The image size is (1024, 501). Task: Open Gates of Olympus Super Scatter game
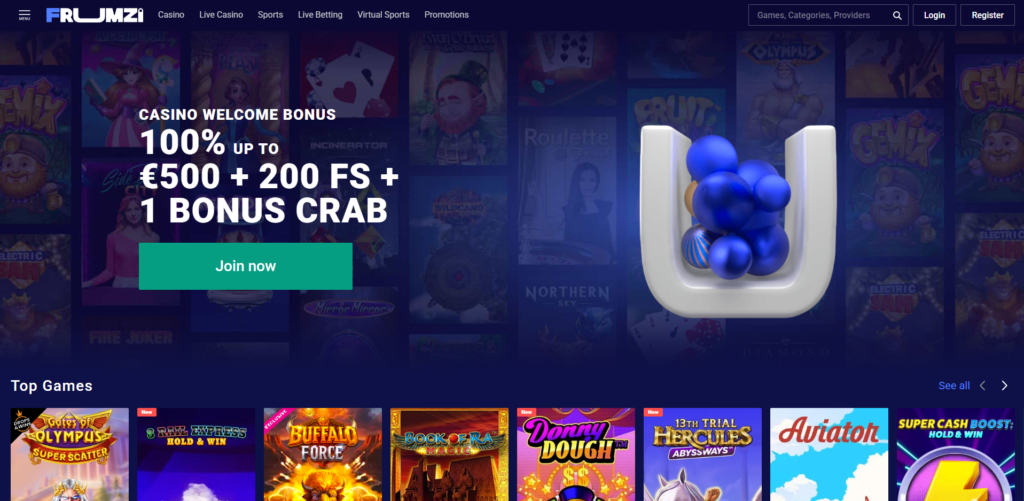click(x=70, y=455)
